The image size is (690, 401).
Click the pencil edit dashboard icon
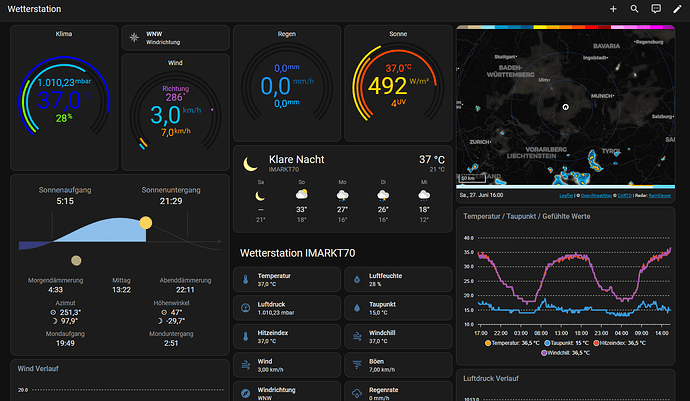[x=677, y=9]
